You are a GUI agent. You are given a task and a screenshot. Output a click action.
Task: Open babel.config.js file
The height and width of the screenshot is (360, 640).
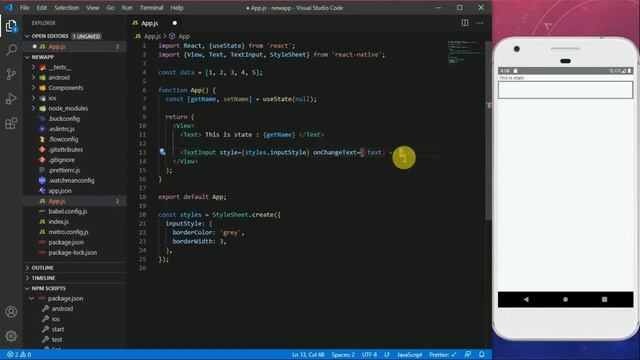point(68,211)
